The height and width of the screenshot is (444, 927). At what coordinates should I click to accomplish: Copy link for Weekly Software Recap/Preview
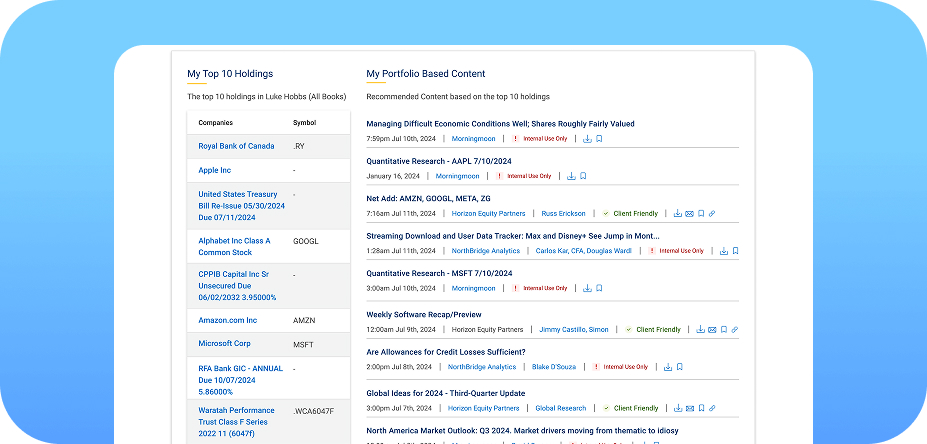click(735, 330)
